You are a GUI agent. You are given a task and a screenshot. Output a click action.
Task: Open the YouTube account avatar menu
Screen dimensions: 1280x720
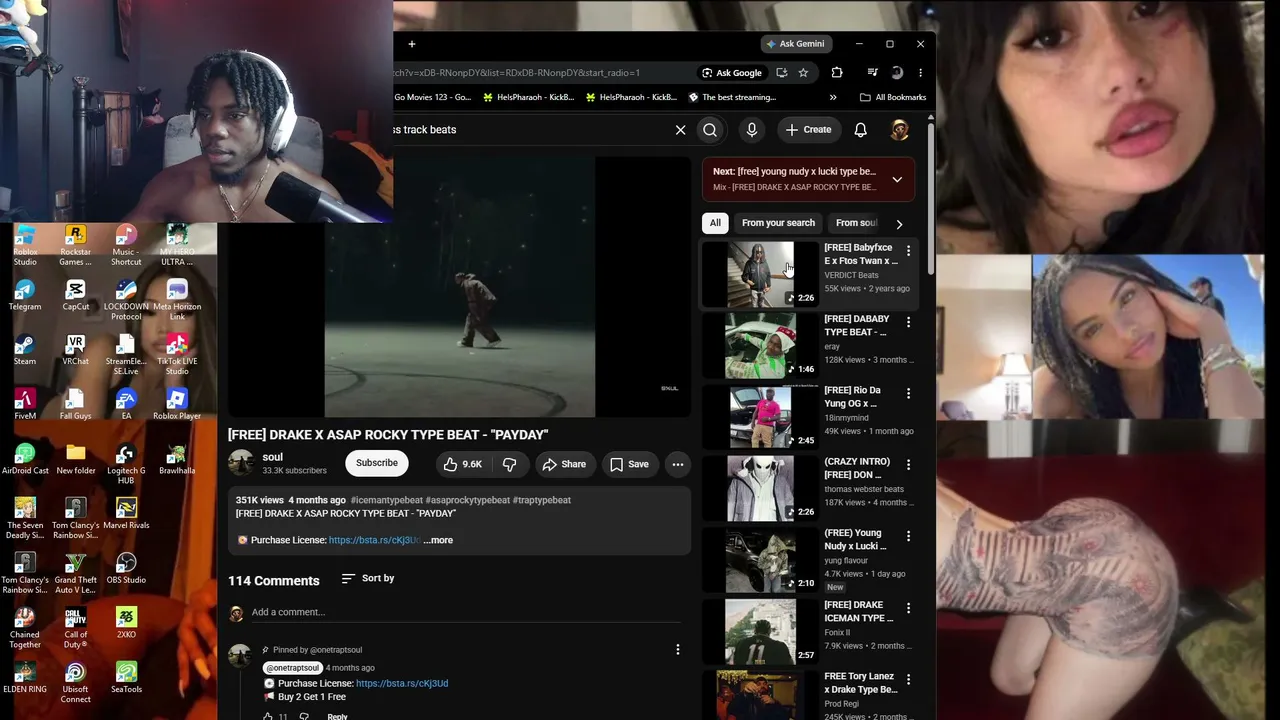(899, 130)
